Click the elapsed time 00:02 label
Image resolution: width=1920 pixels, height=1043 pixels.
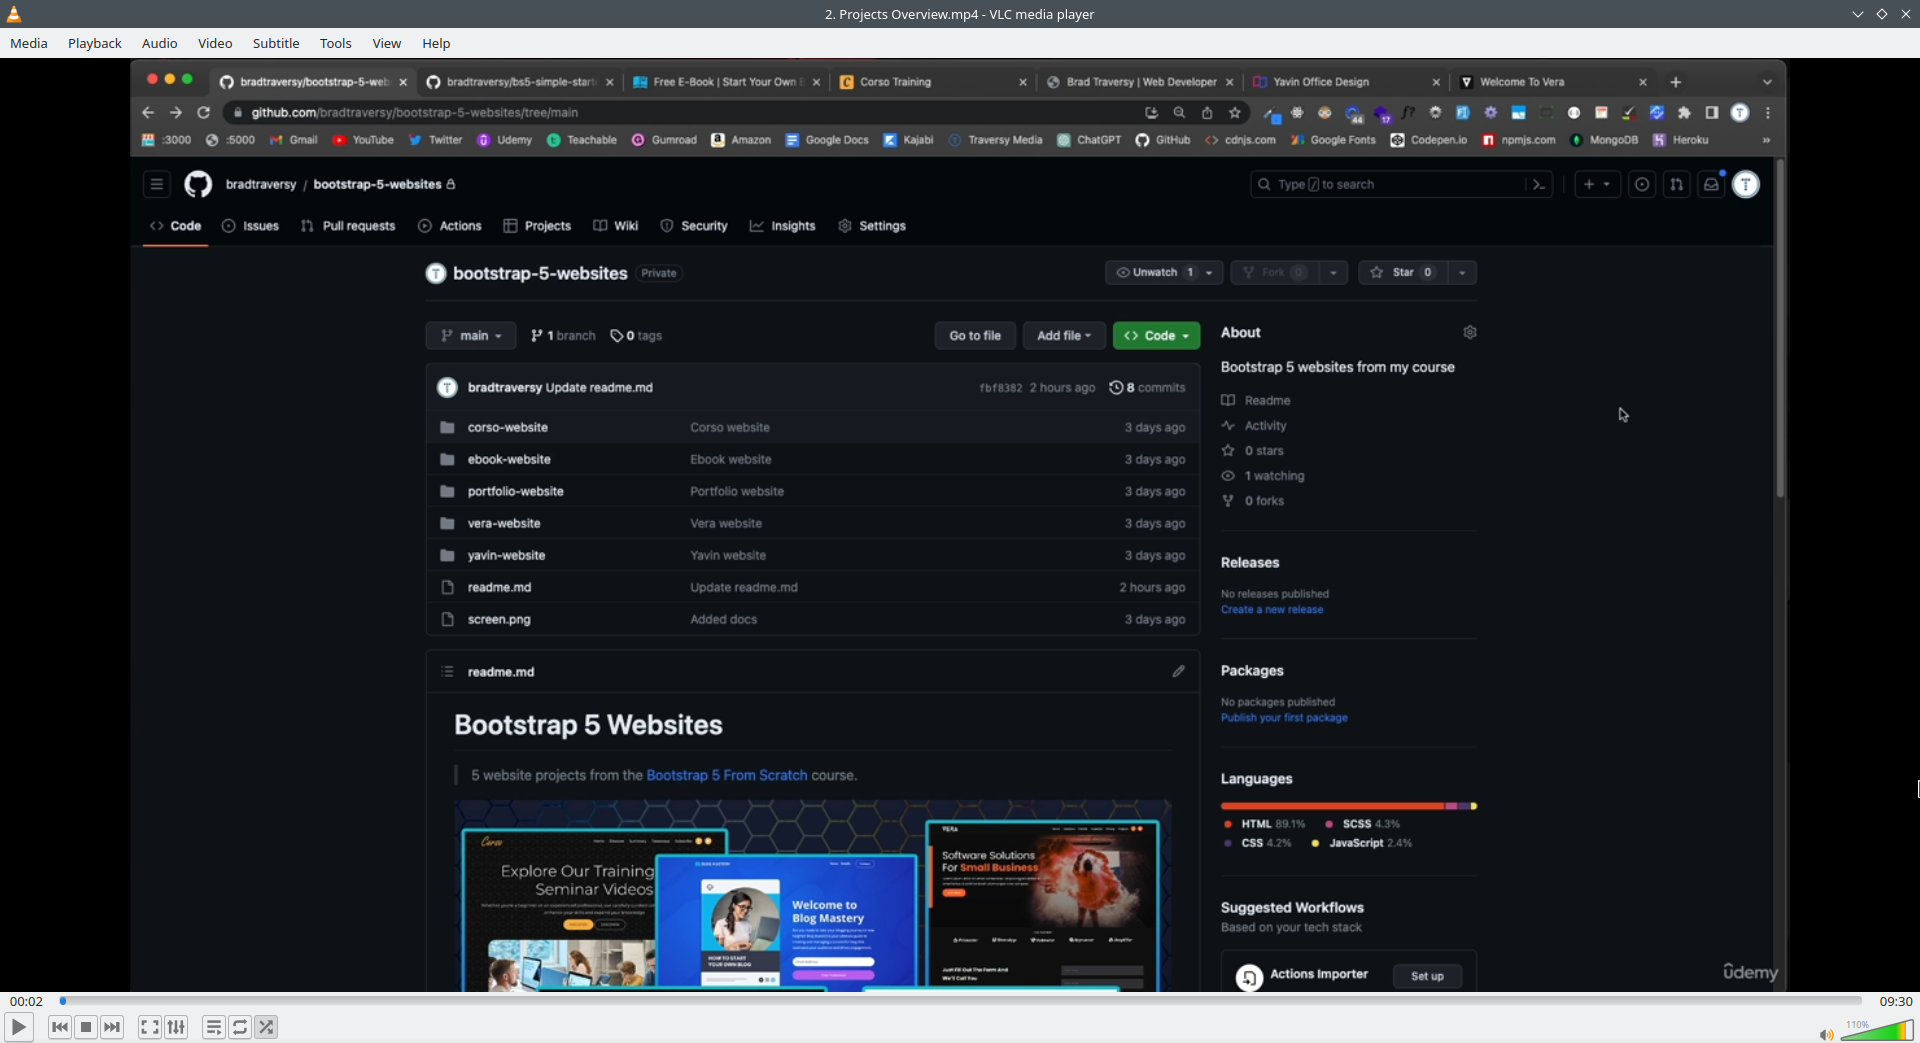26,1001
